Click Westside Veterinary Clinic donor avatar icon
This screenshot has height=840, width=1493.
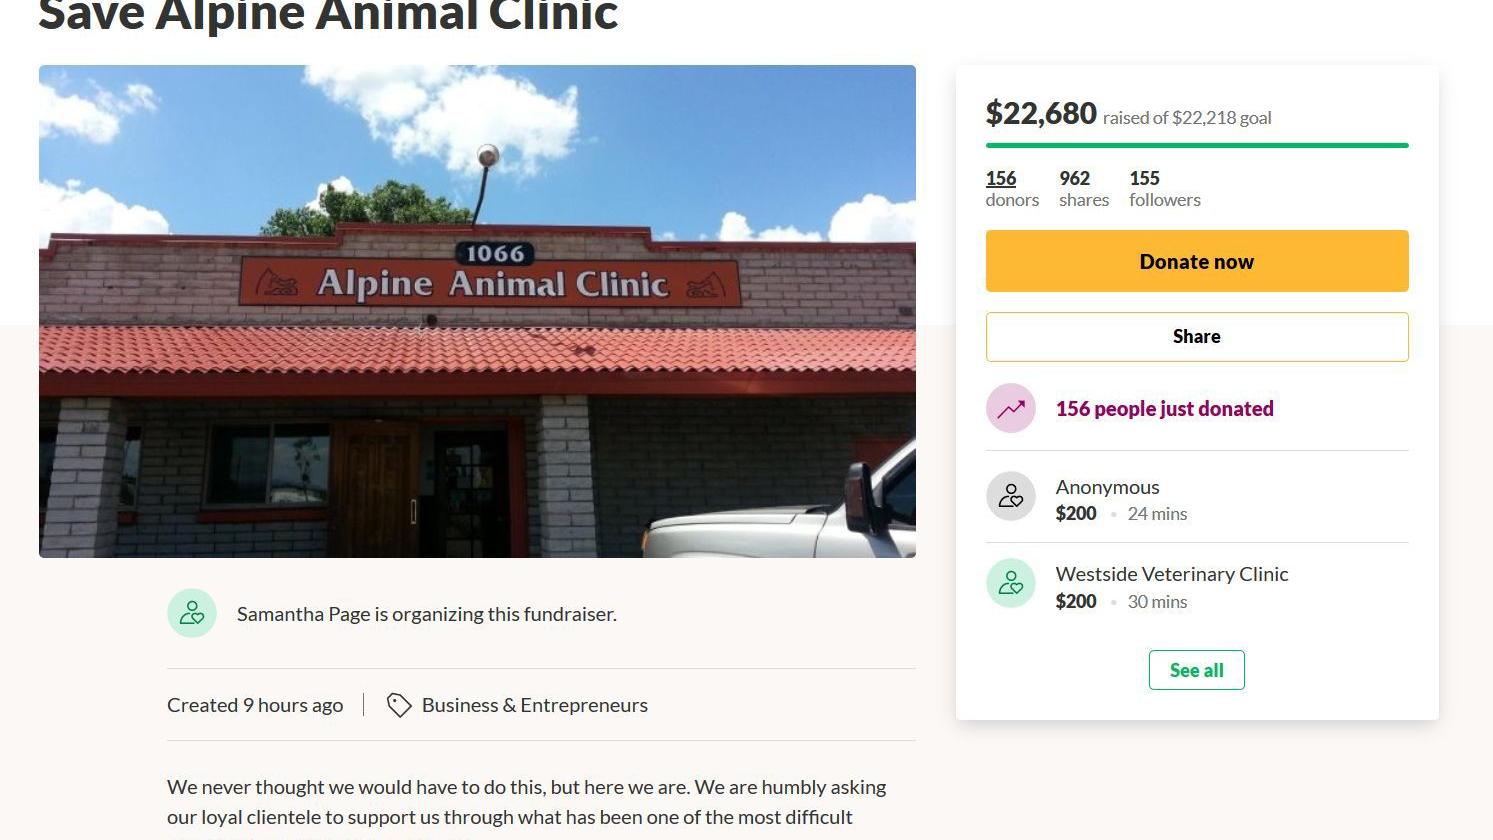(x=1011, y=584)
